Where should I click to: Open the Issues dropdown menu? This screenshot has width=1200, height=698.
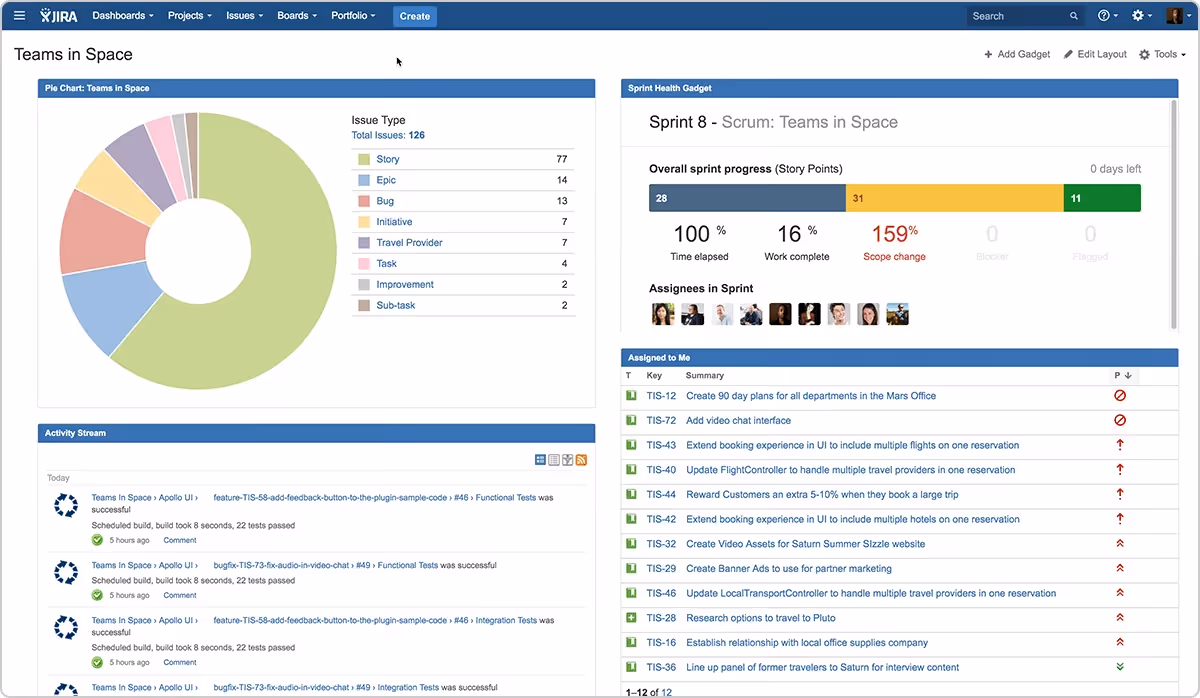click(245, 16)
